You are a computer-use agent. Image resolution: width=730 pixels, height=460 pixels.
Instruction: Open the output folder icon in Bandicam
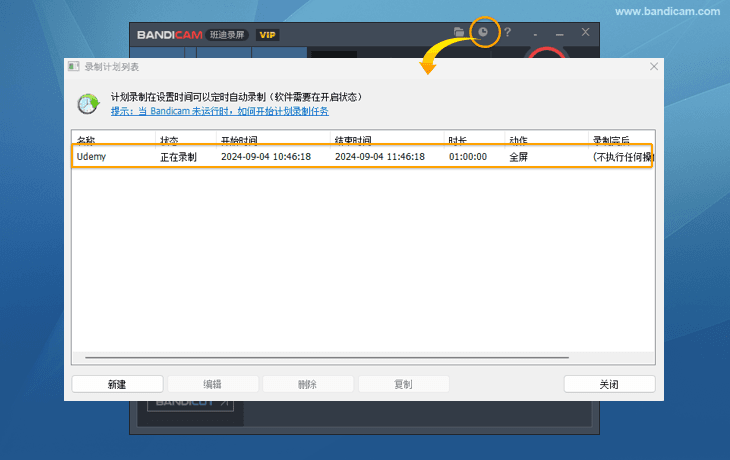tap(459, 32)
